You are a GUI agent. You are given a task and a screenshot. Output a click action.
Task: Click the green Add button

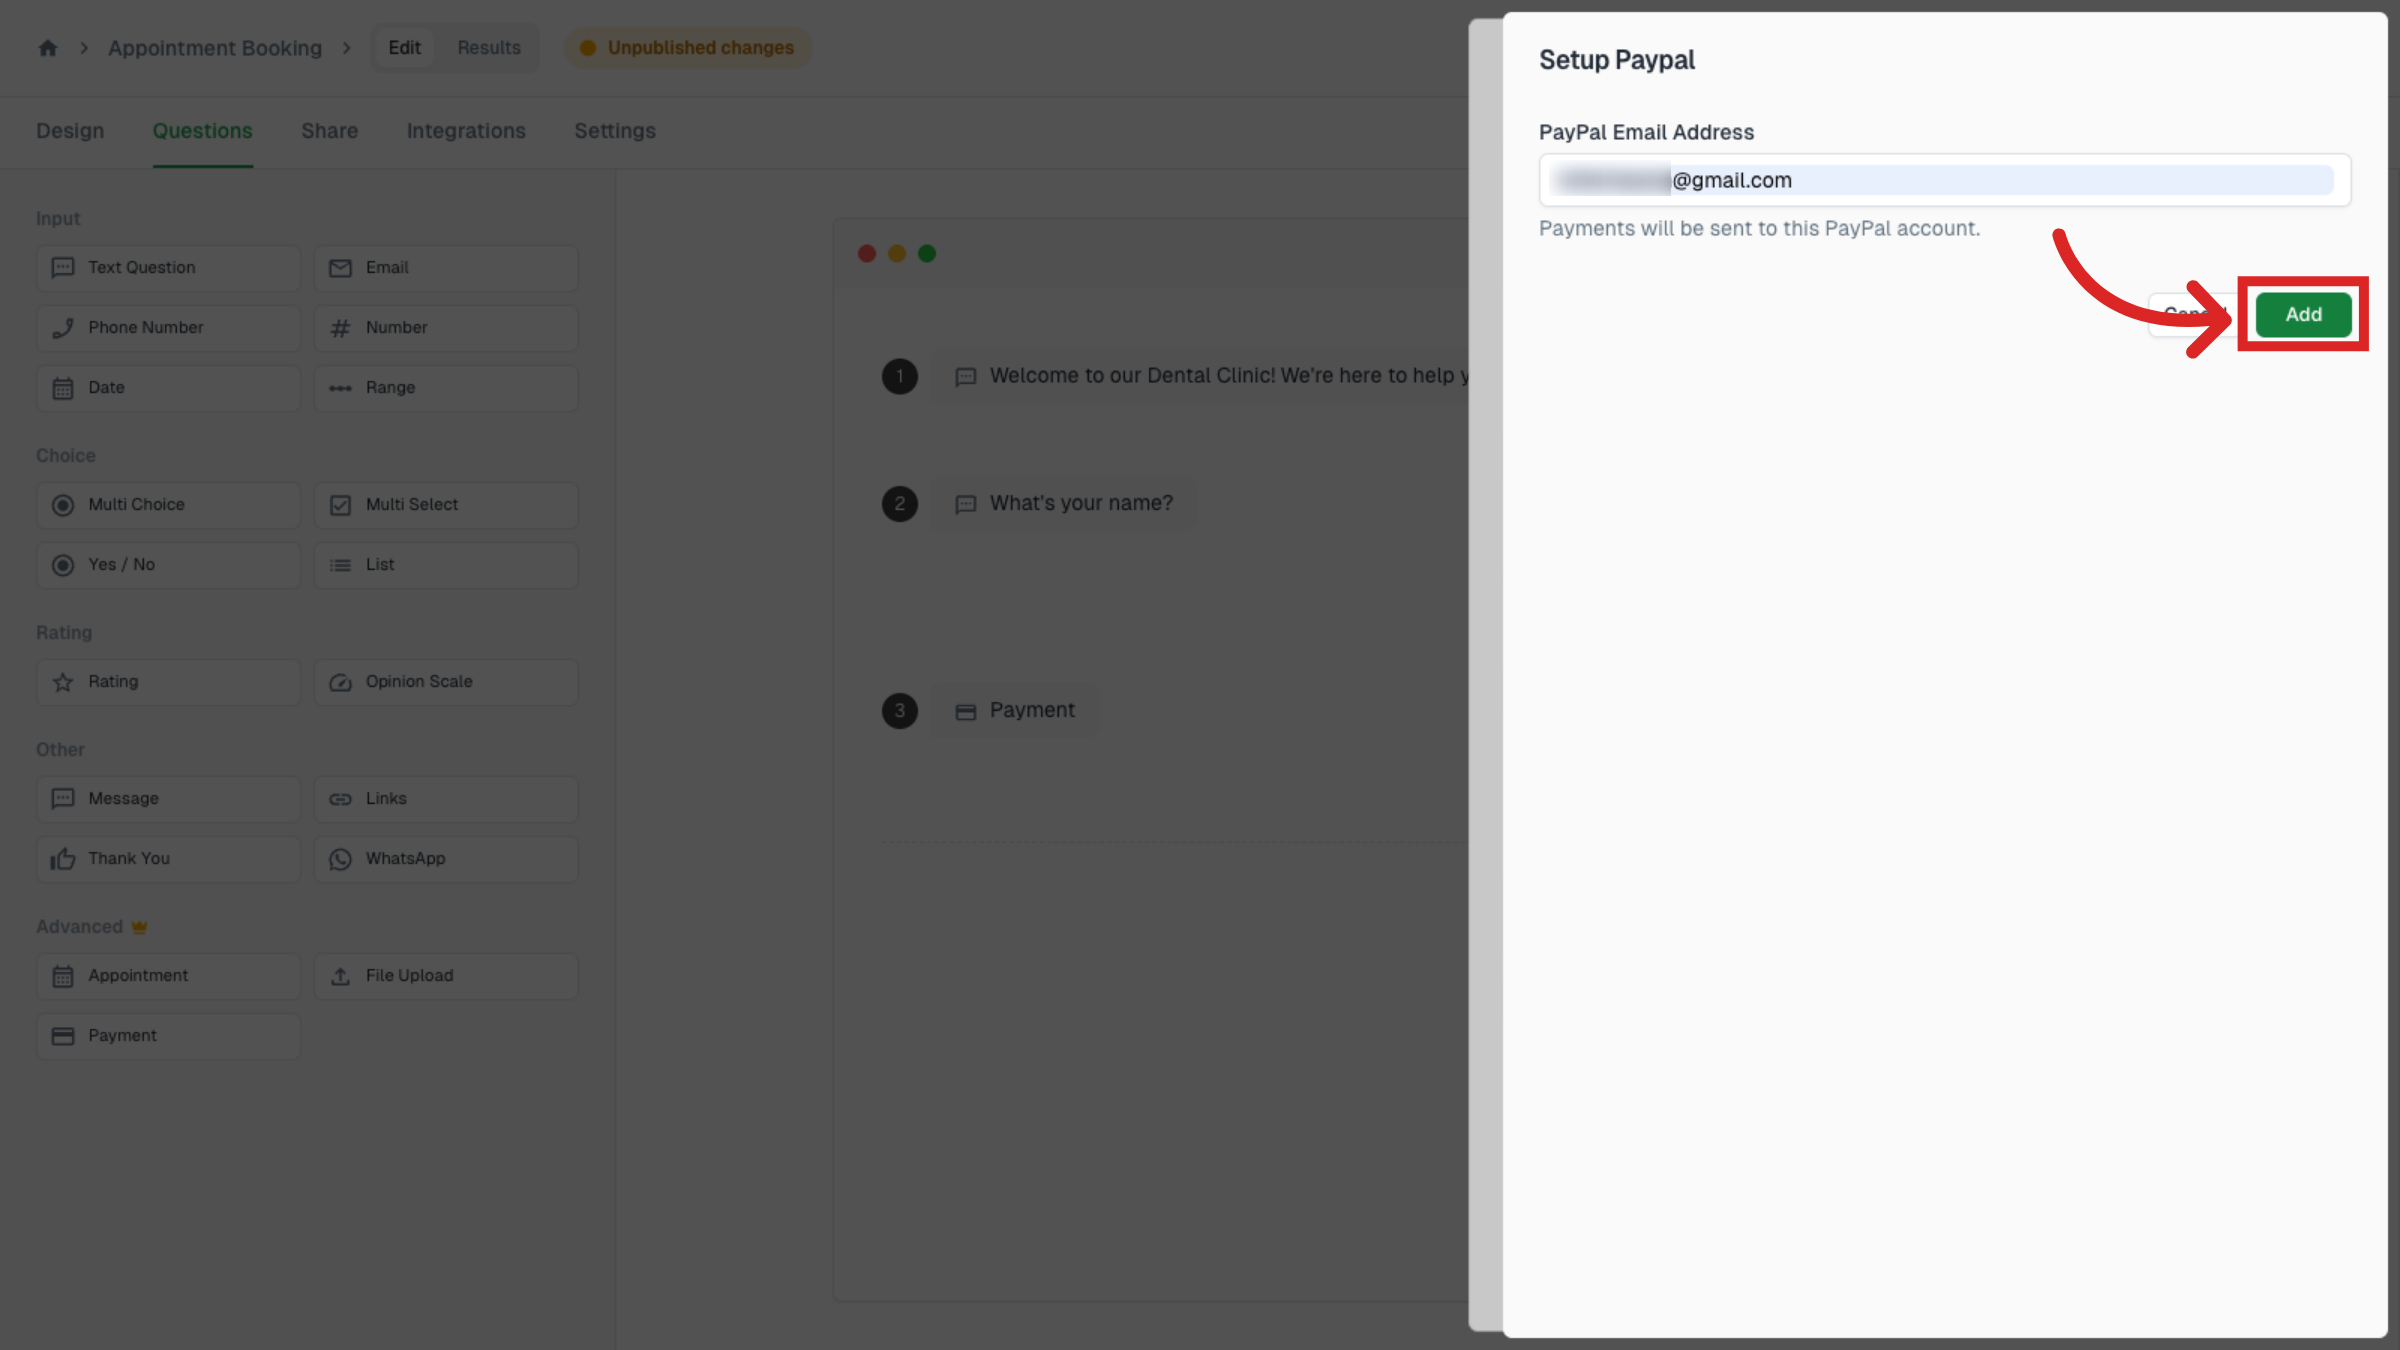[x=2303, y=314]
